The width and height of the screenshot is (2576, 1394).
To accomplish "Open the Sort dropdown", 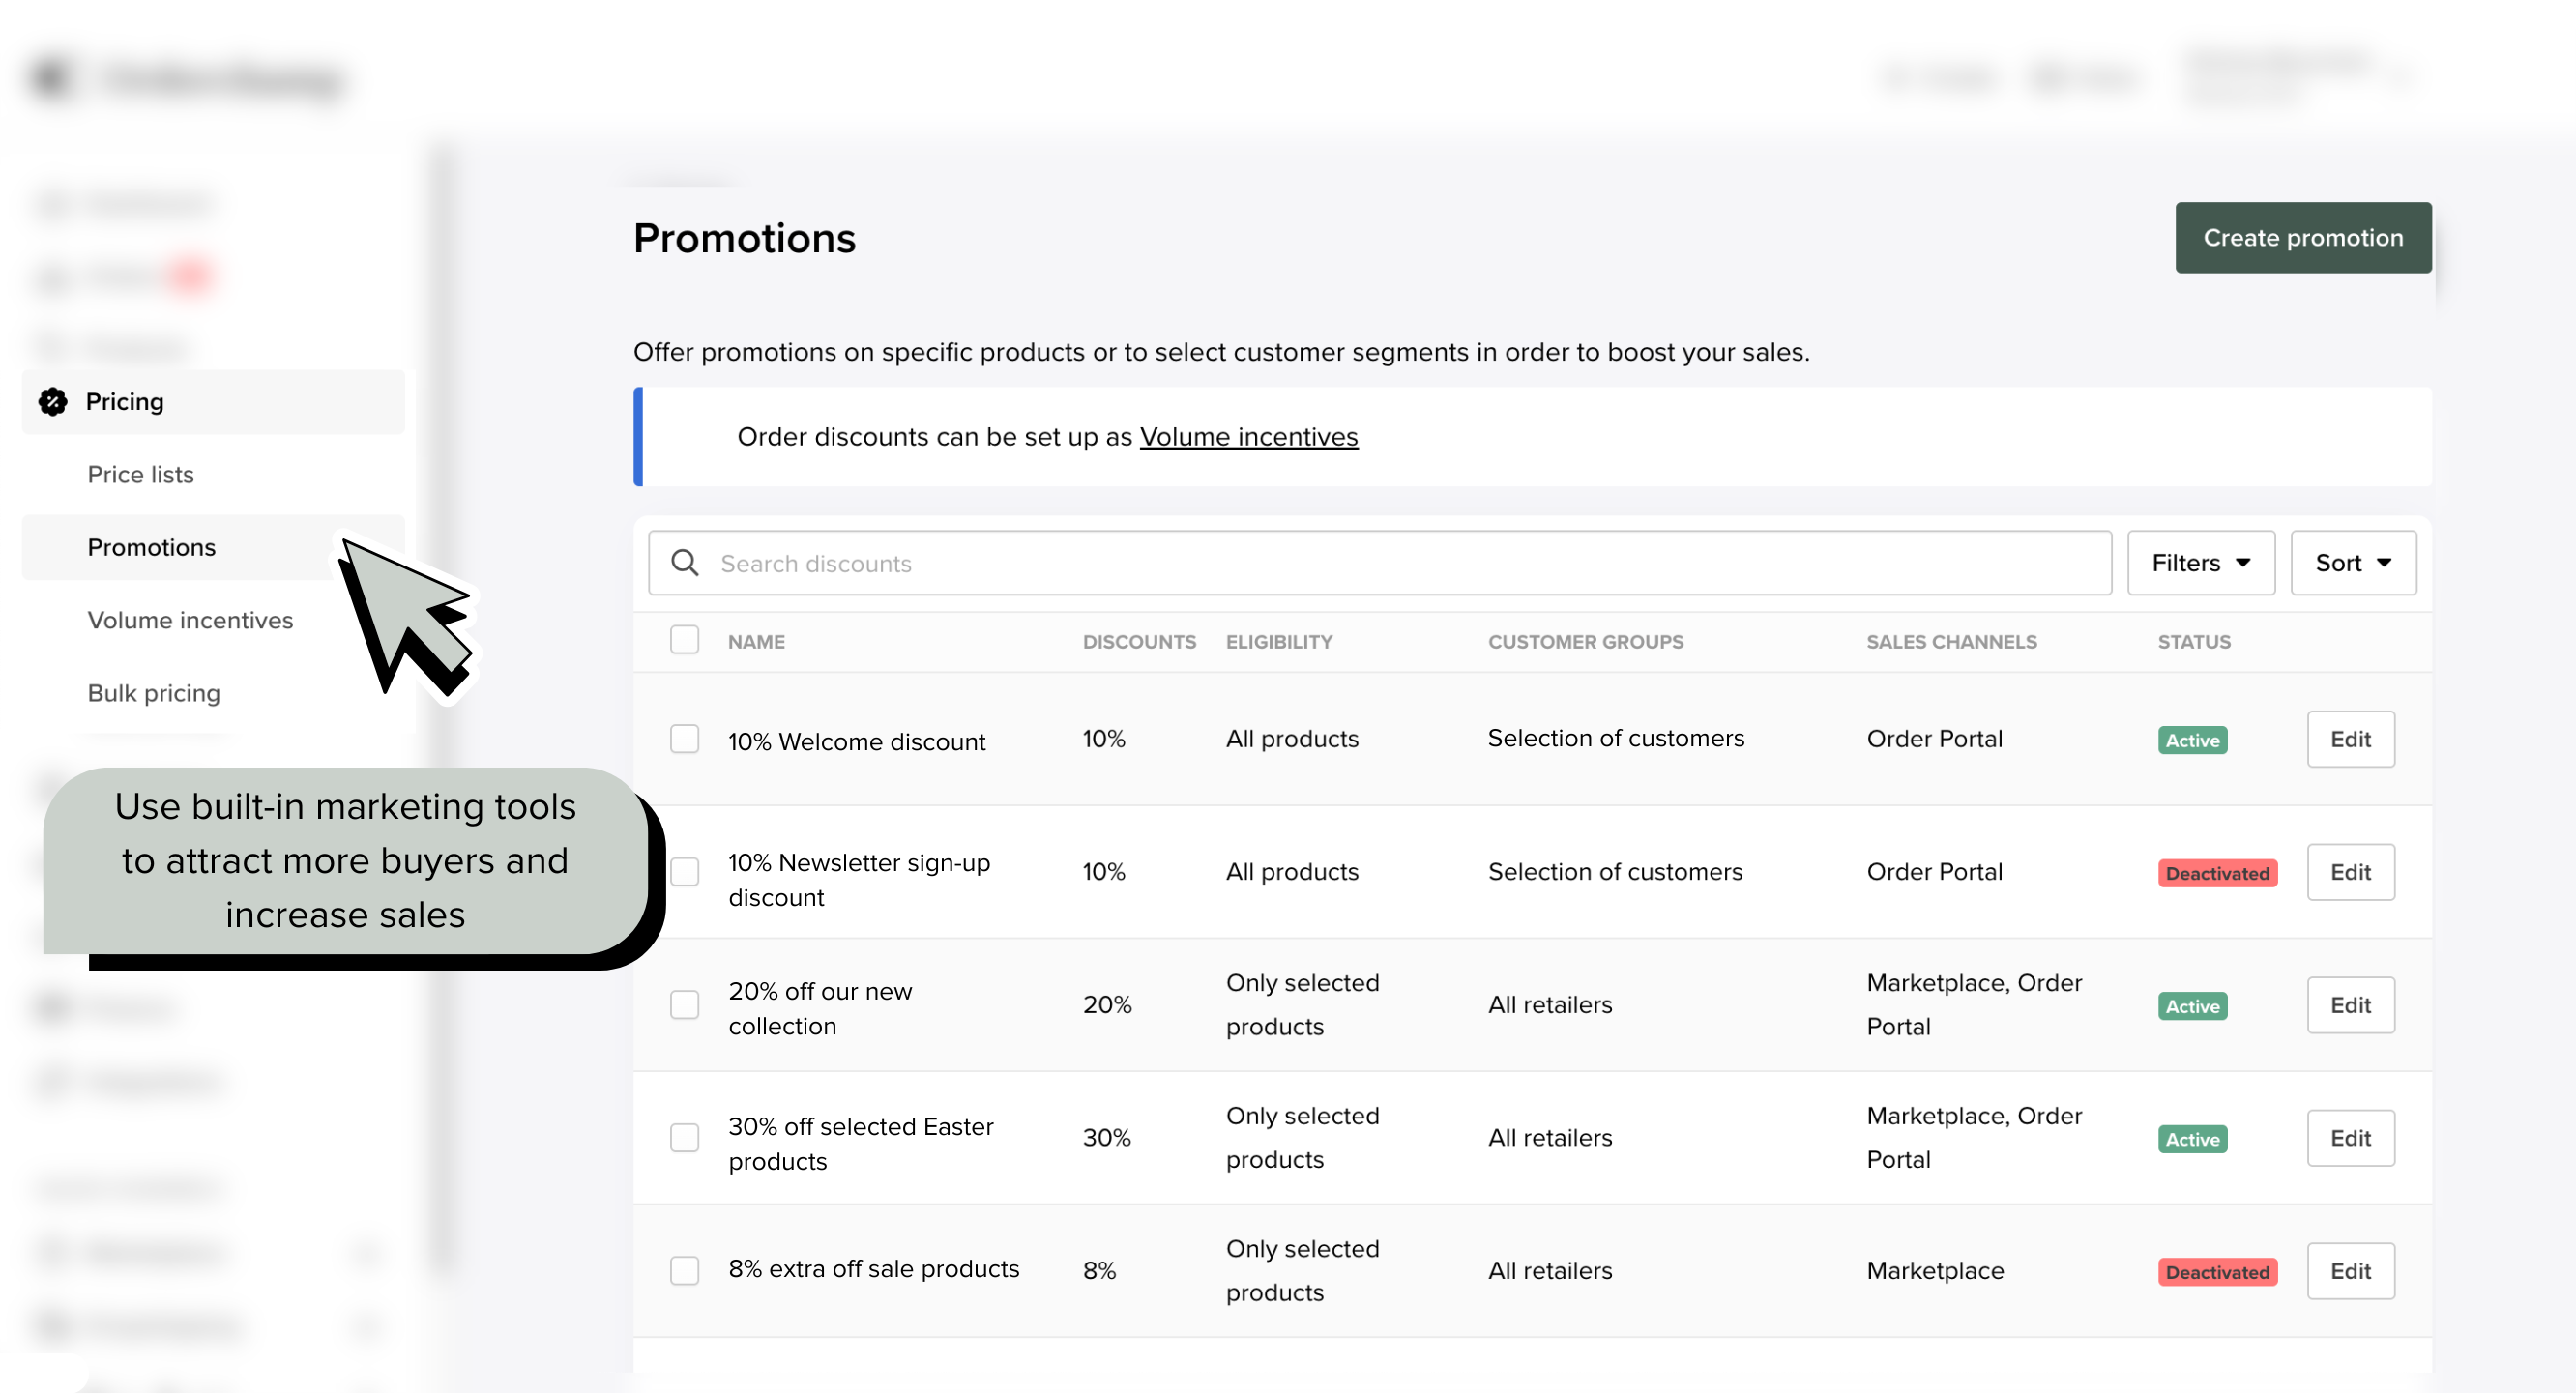I will coord(2353,563).
